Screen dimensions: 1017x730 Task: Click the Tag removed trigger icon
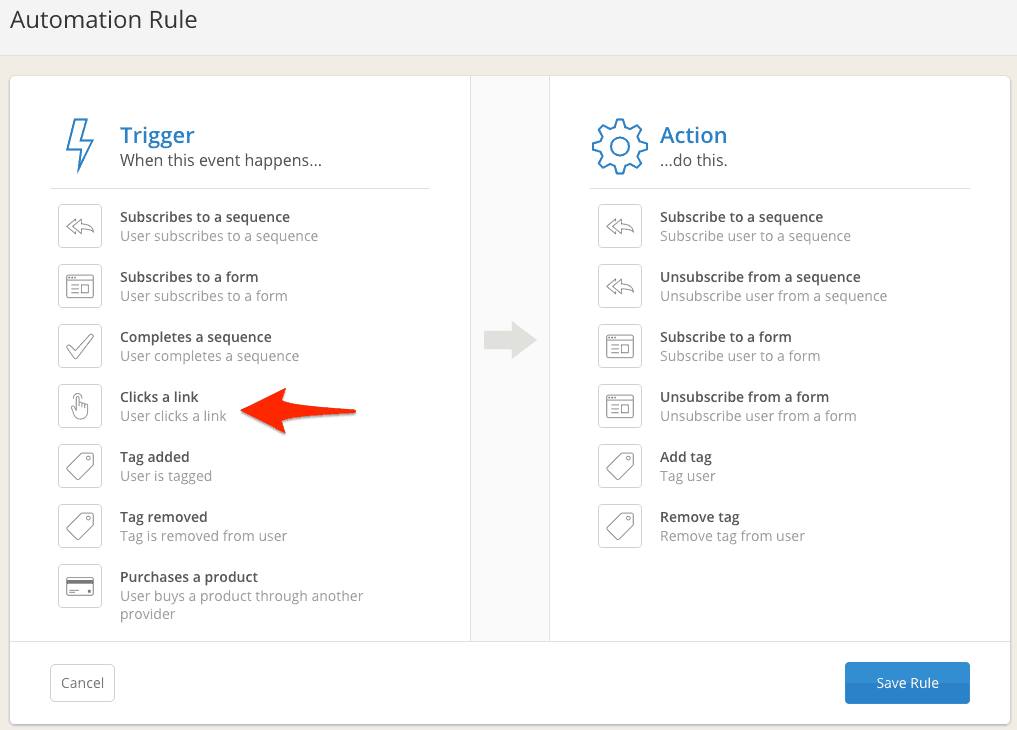pos(80,526)
